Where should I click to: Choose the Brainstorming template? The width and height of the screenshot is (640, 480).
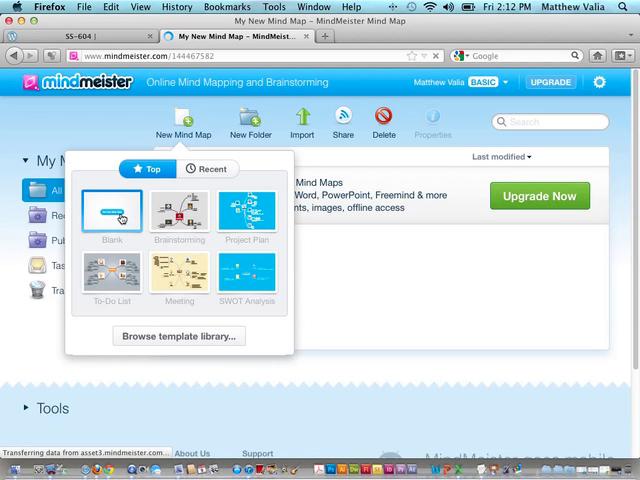(180, 211)
